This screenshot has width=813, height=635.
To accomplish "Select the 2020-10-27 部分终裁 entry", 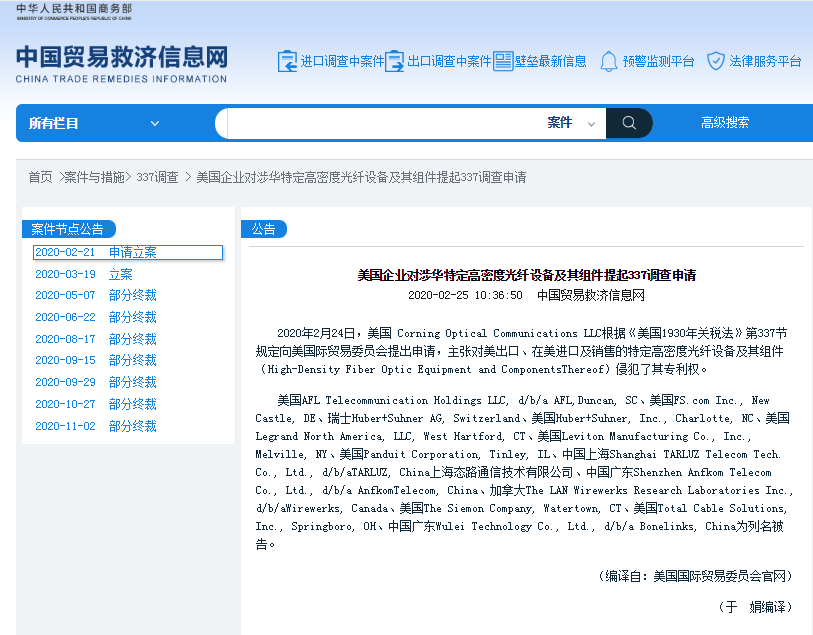I will tap(96, 404).
